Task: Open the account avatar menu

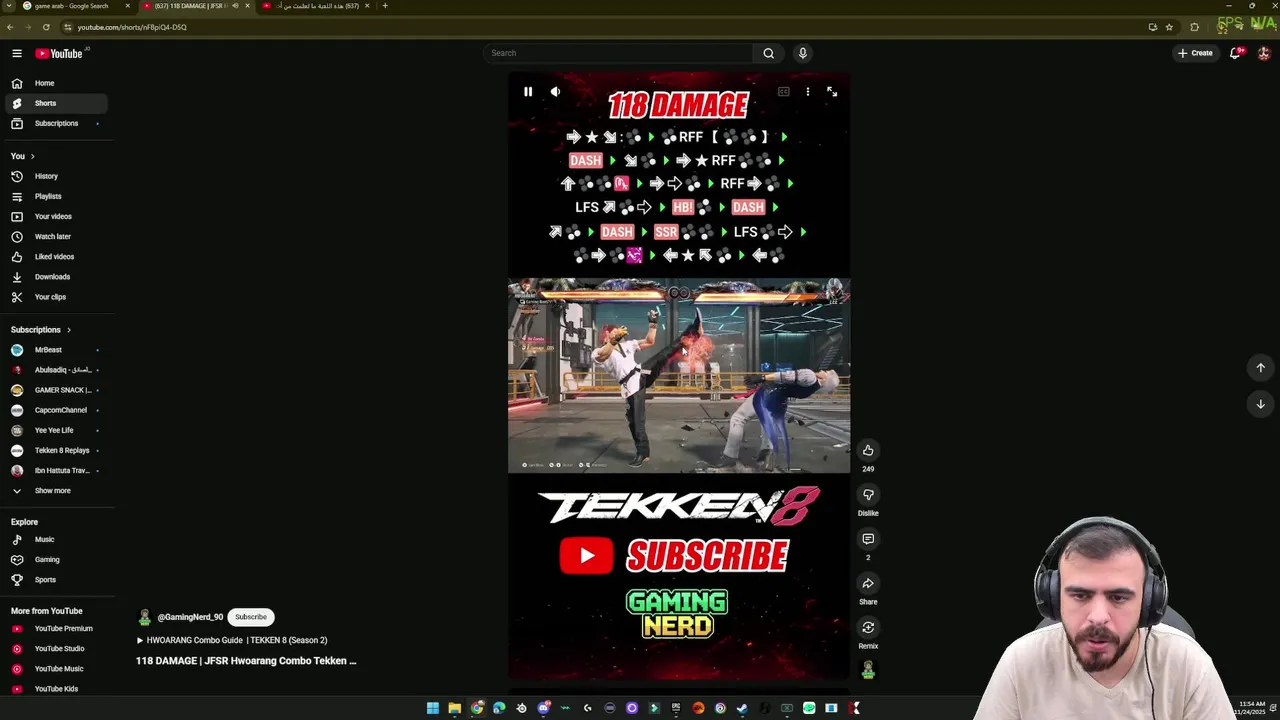Action: tap(1264, 53)
